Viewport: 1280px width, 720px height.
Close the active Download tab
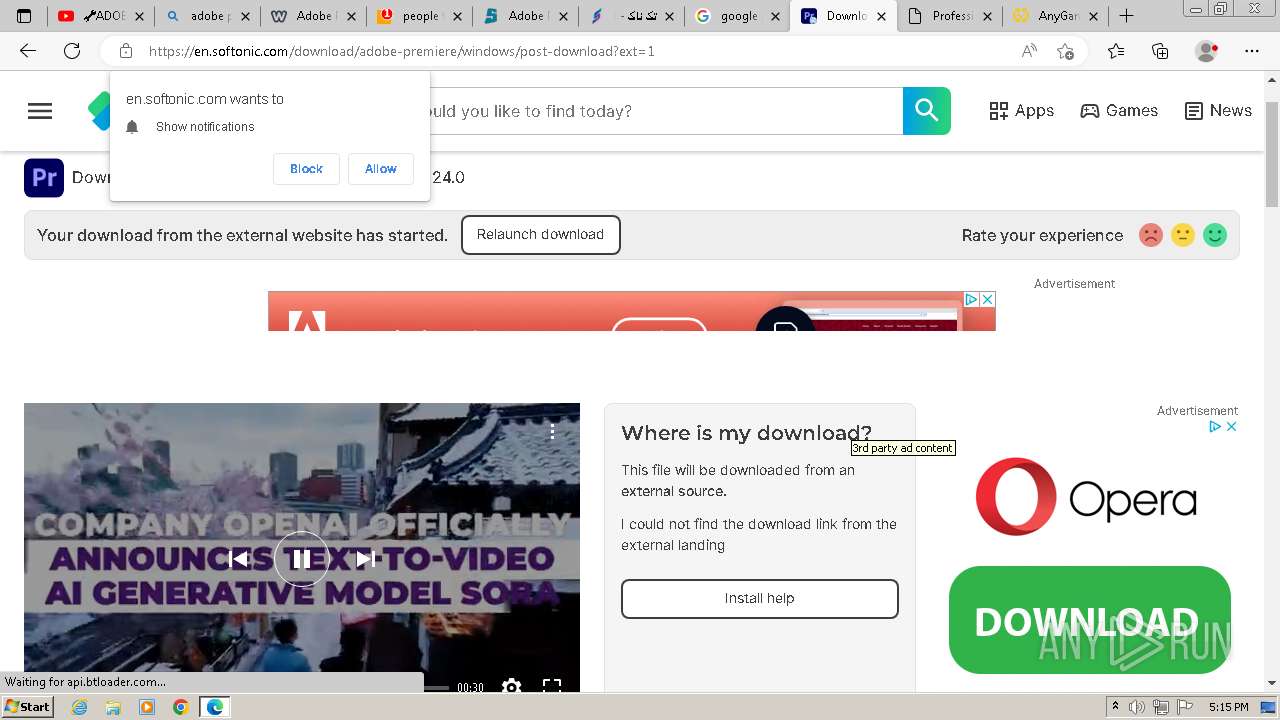coord(880,16)
